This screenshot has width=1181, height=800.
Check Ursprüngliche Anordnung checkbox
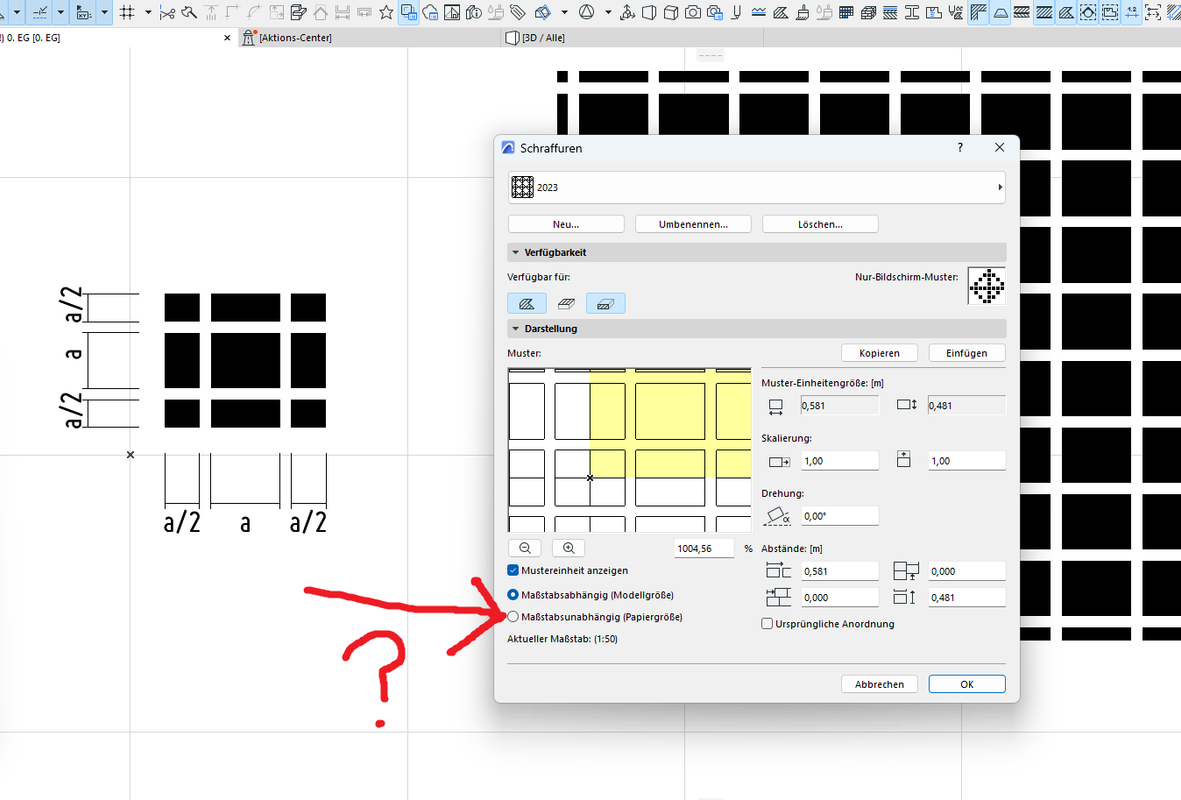click(767, 624)
